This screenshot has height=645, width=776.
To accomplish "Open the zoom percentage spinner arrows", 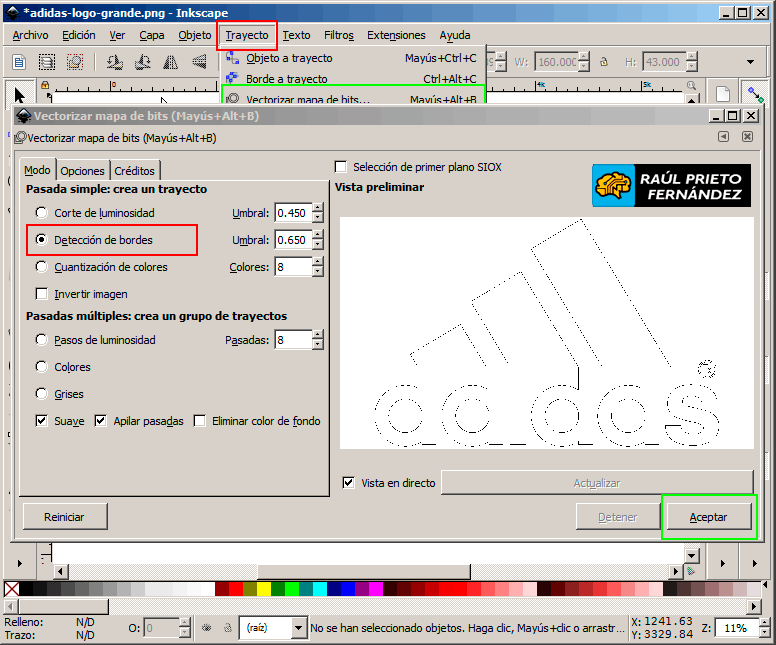I will click(x=764, y=628).
